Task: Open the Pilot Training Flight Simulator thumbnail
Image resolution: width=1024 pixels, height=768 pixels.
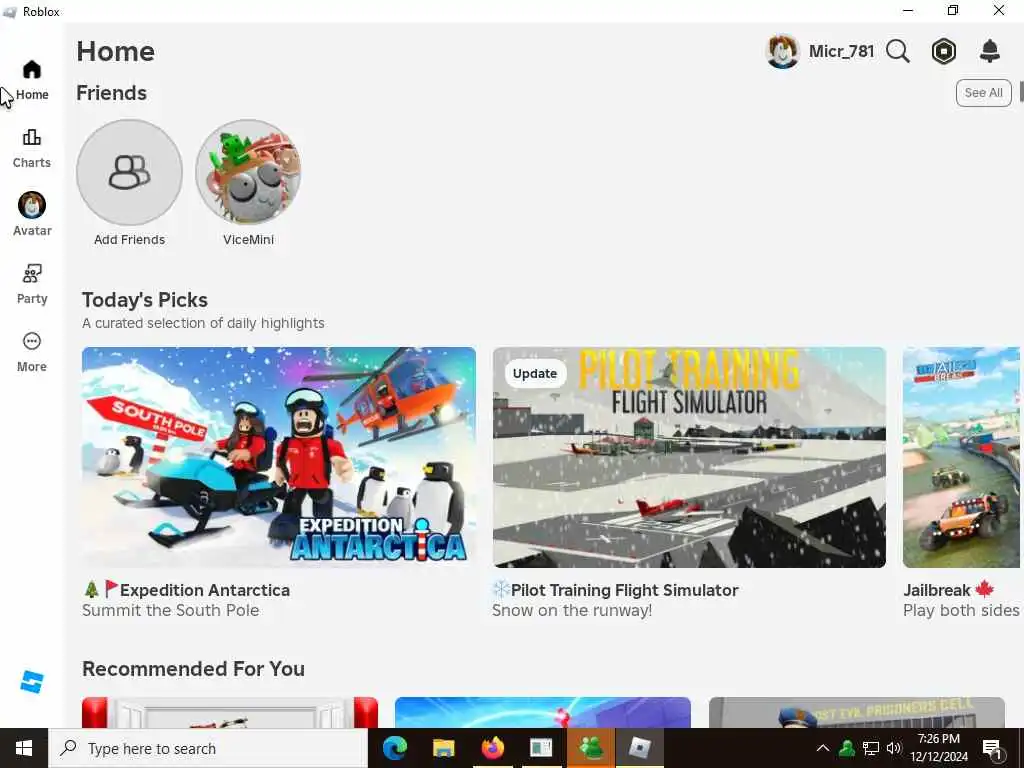Action: tap(690, 457)
